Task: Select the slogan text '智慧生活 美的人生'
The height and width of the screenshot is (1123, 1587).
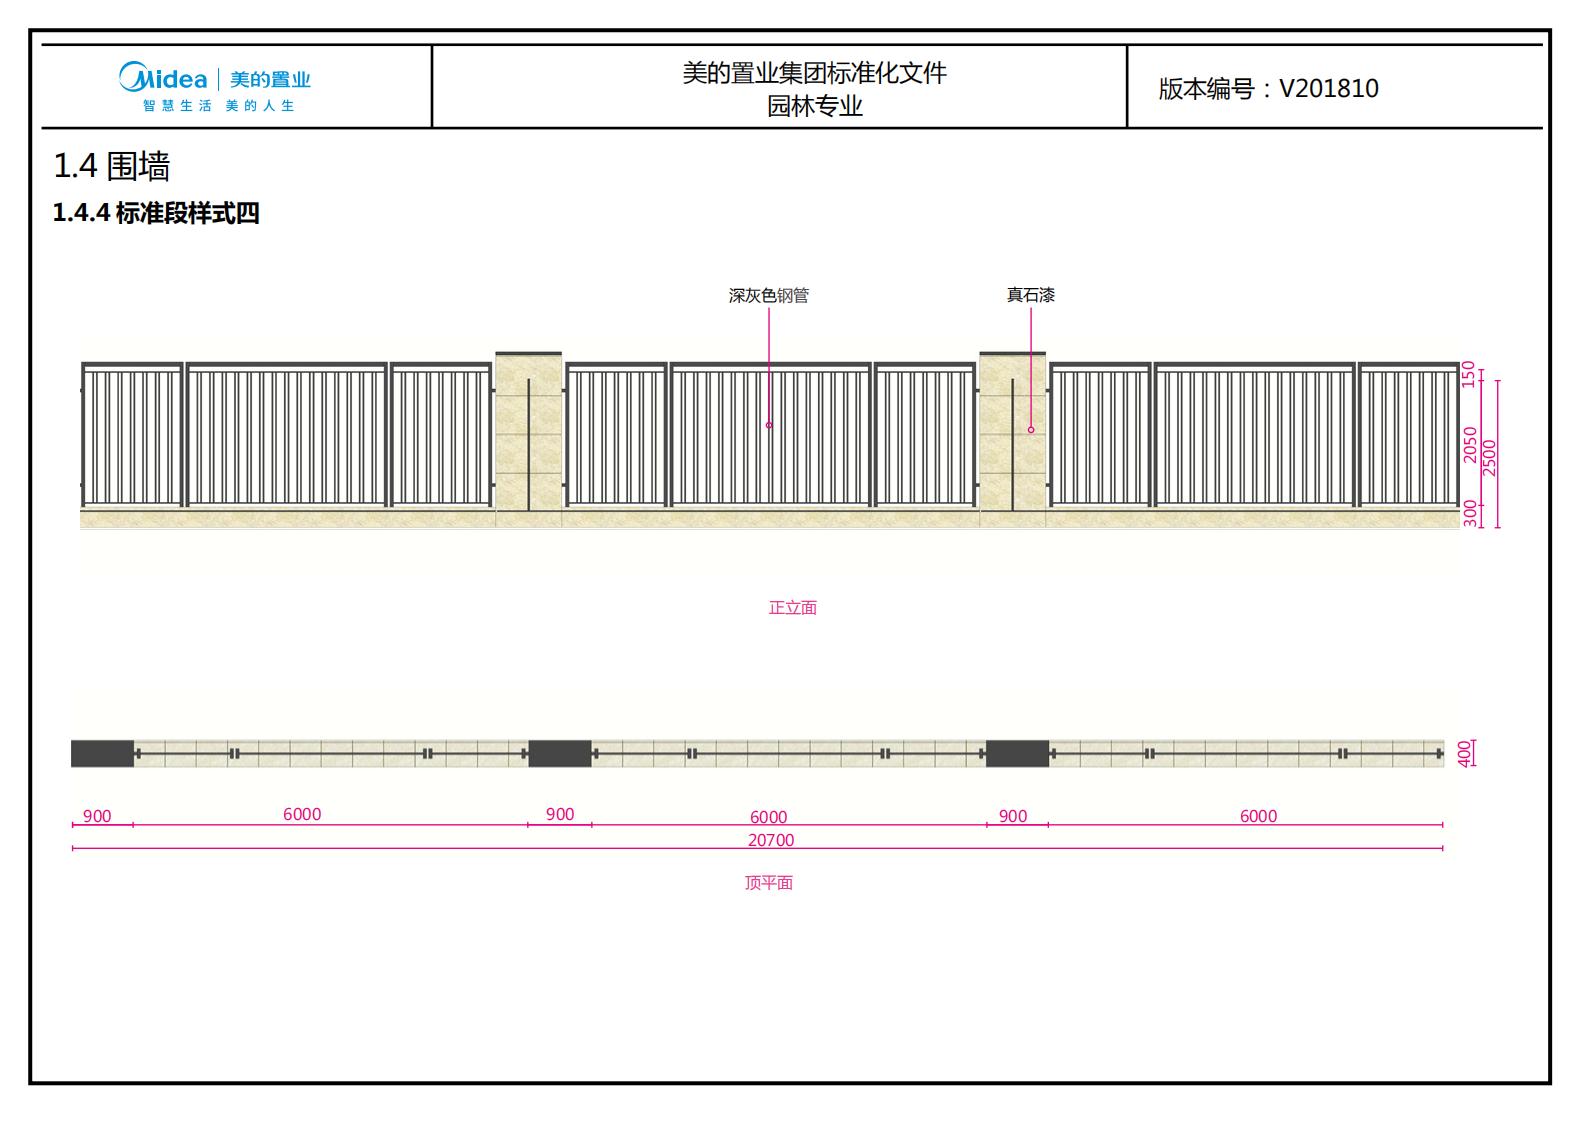Action: pyautogui.click(x=218, y=106)
